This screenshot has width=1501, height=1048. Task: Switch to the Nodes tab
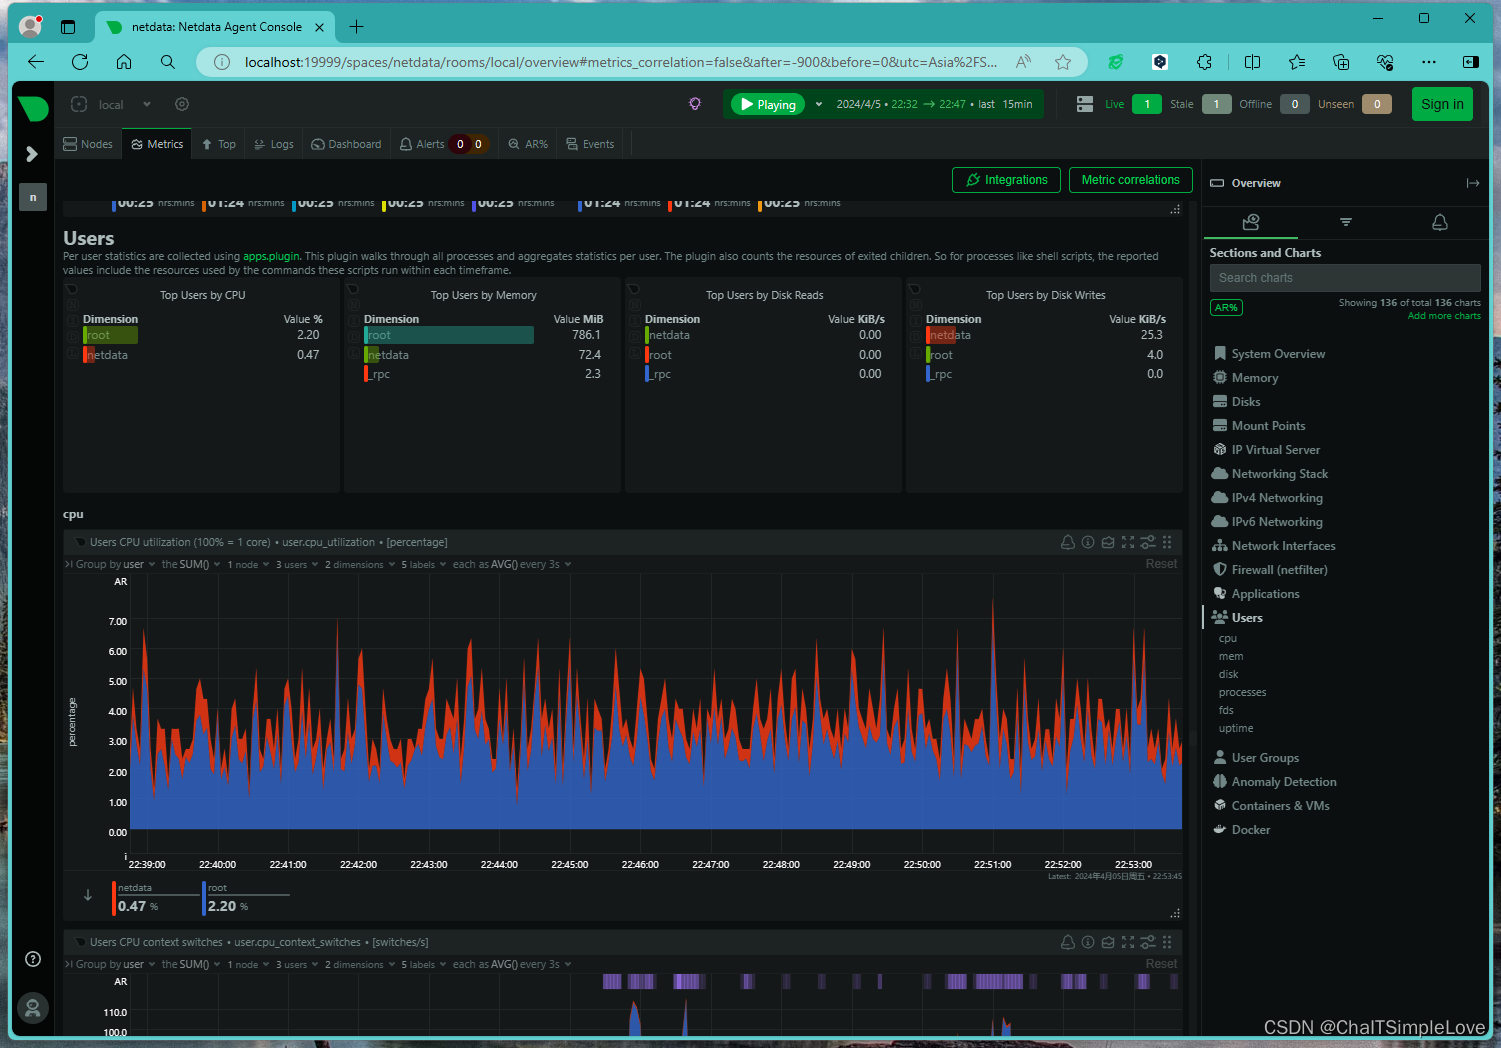[x=88, y=144]
